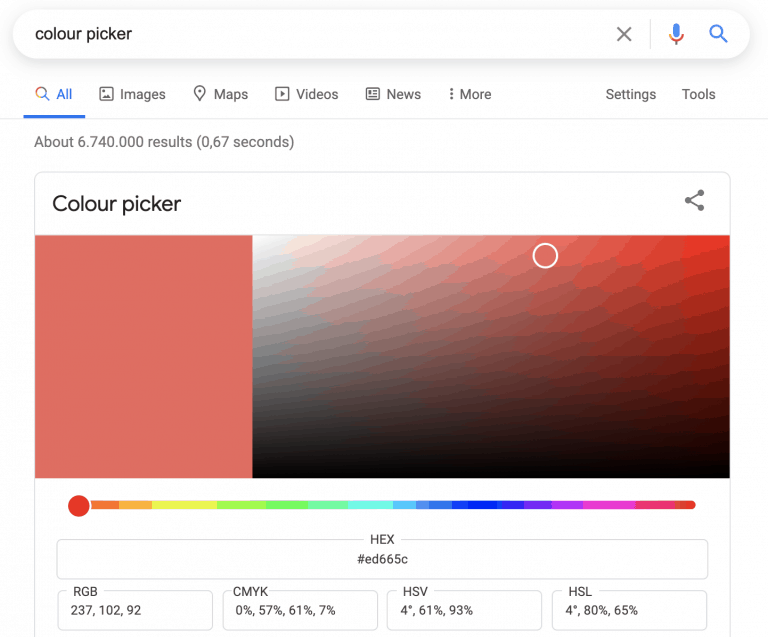Switch to Maps results tab
The width and height of the screenshot is (768, 637).
[x=220, y=94]
